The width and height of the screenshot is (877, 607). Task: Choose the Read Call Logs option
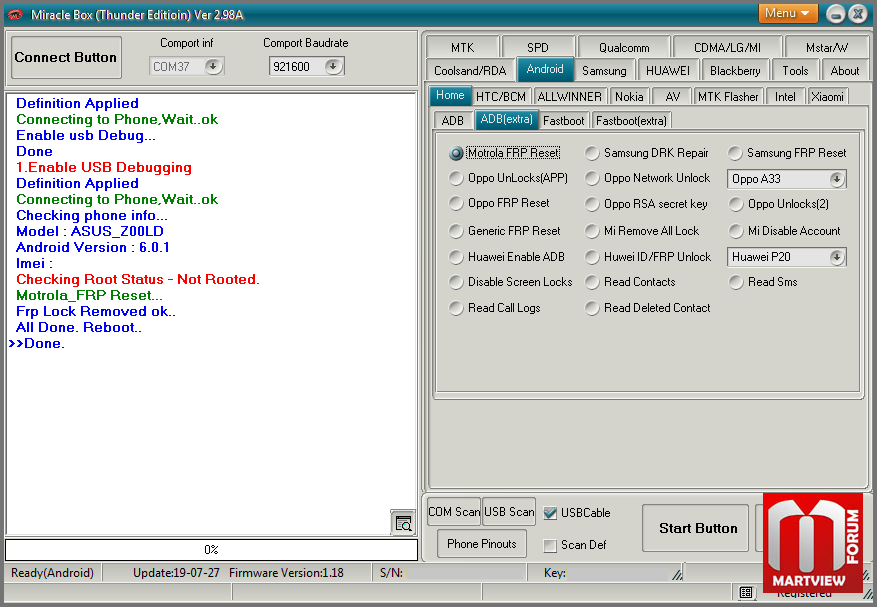click(x=457, y=308)
